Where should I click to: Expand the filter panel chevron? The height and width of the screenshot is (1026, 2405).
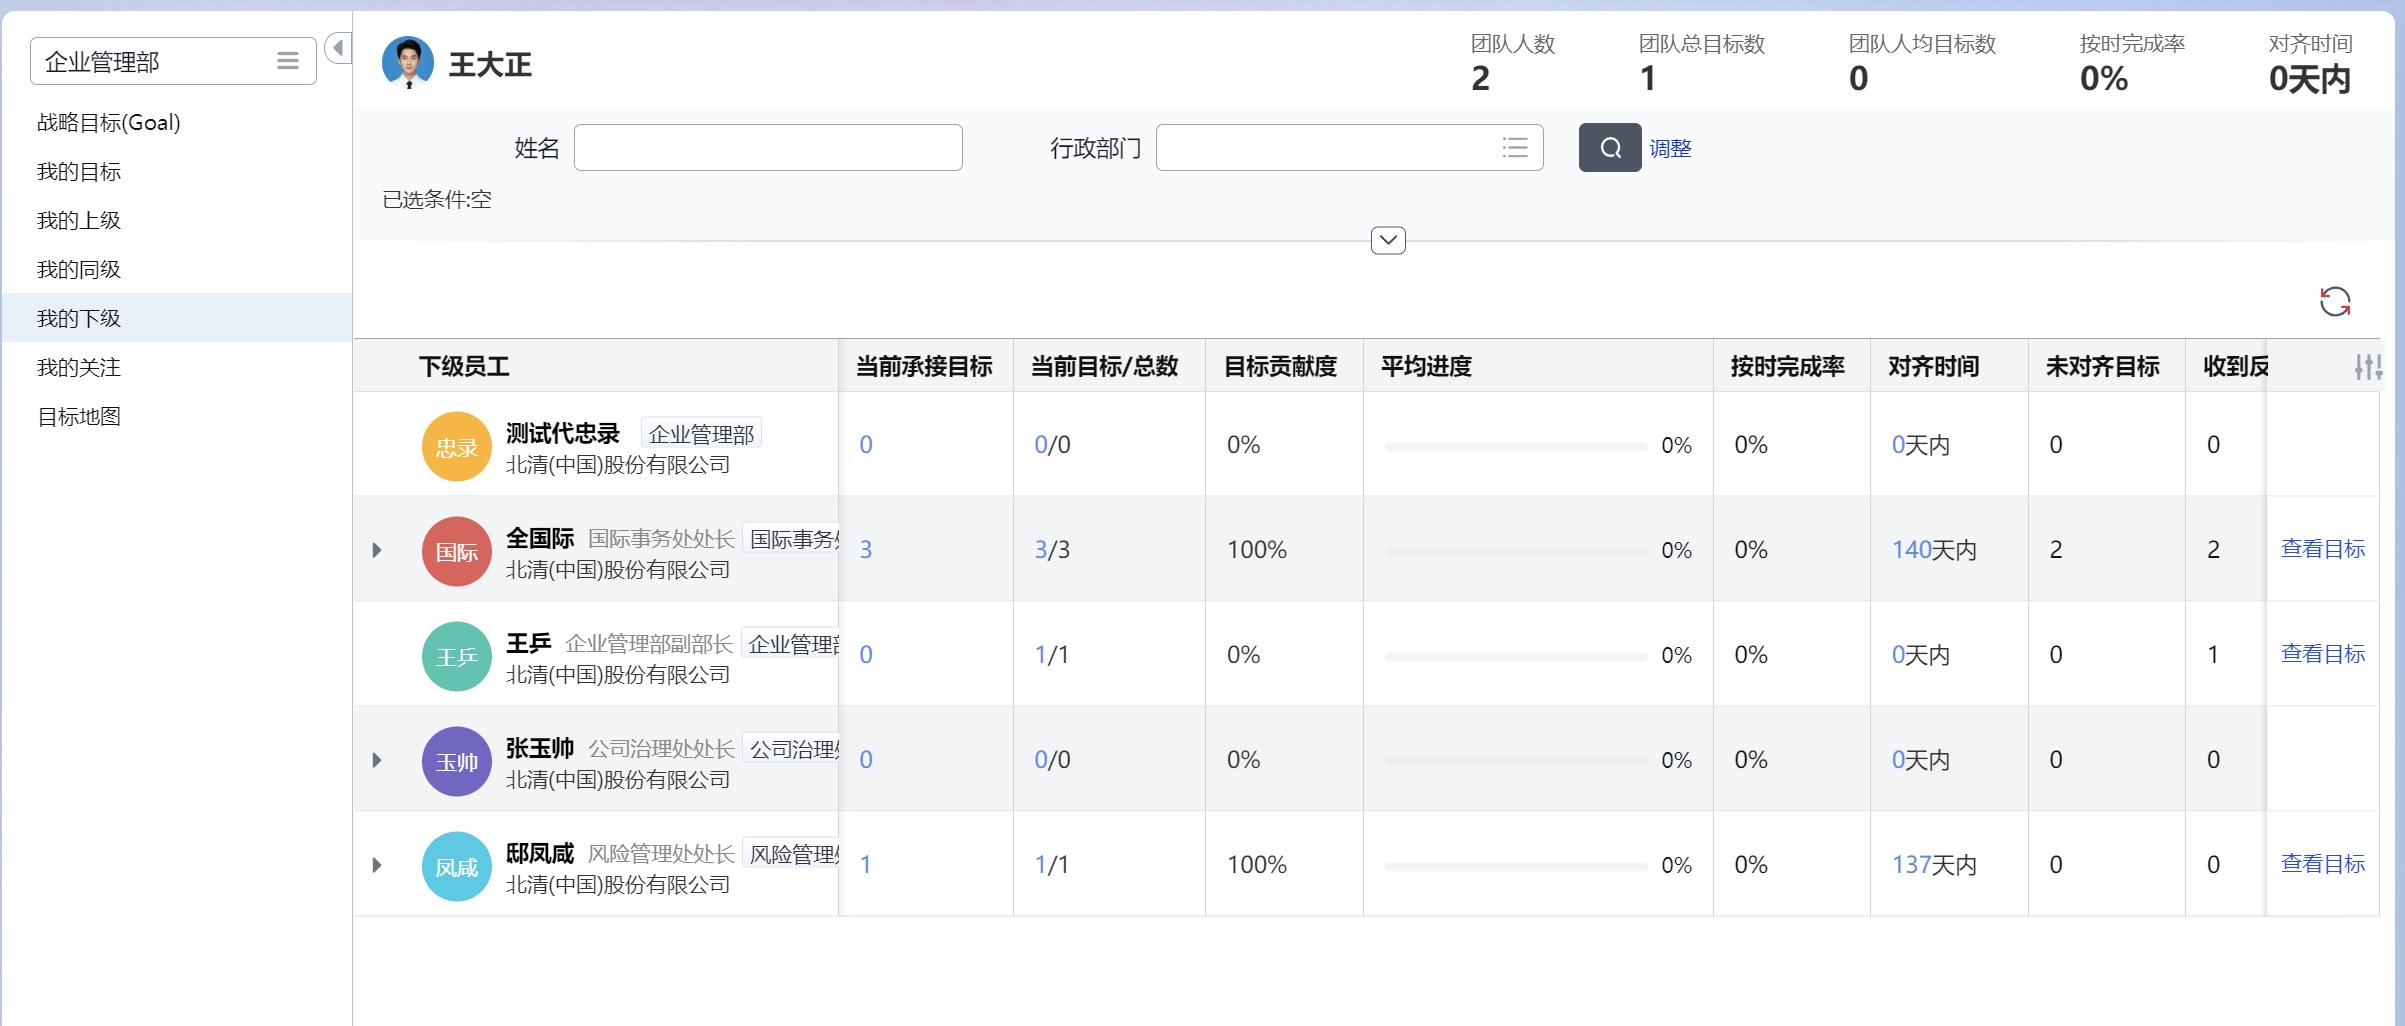[x=1388, y=240]
